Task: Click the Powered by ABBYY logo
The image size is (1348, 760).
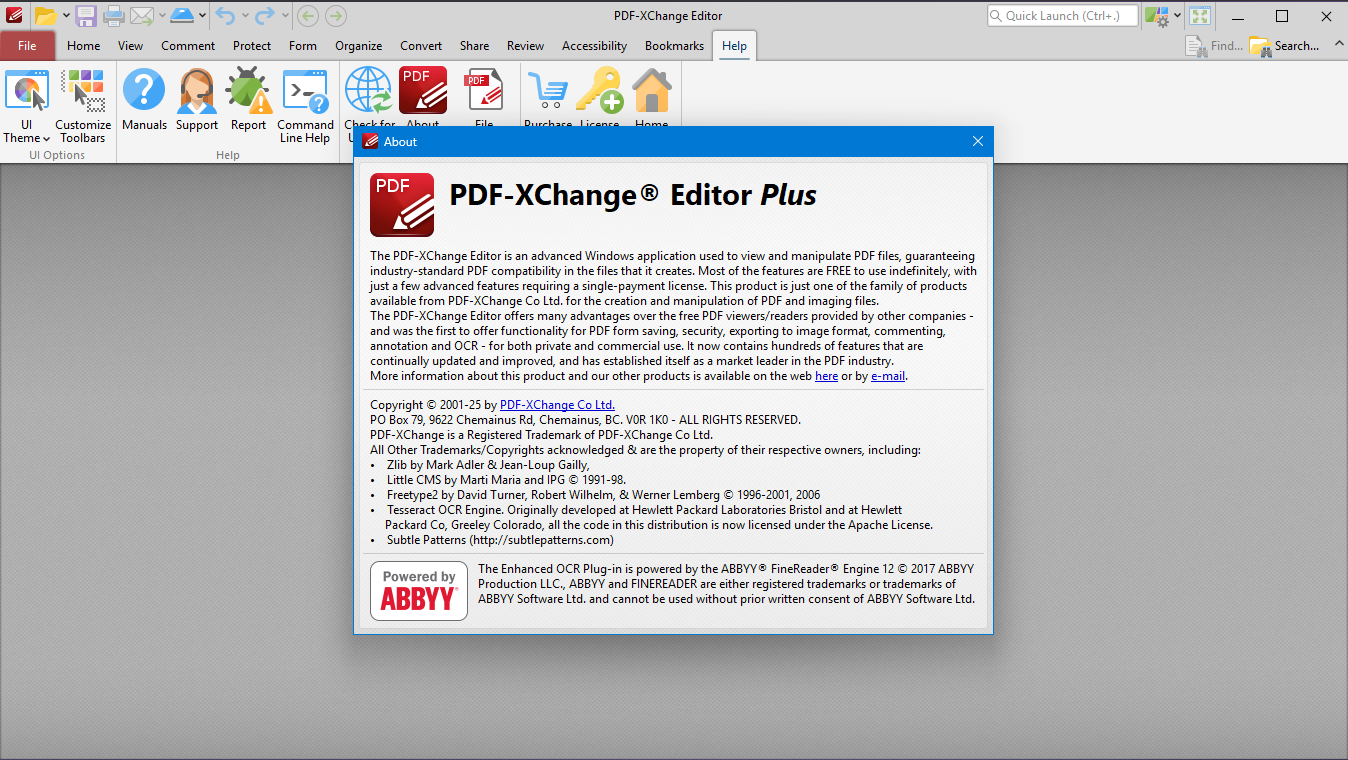Action: [x=419, y=590]
